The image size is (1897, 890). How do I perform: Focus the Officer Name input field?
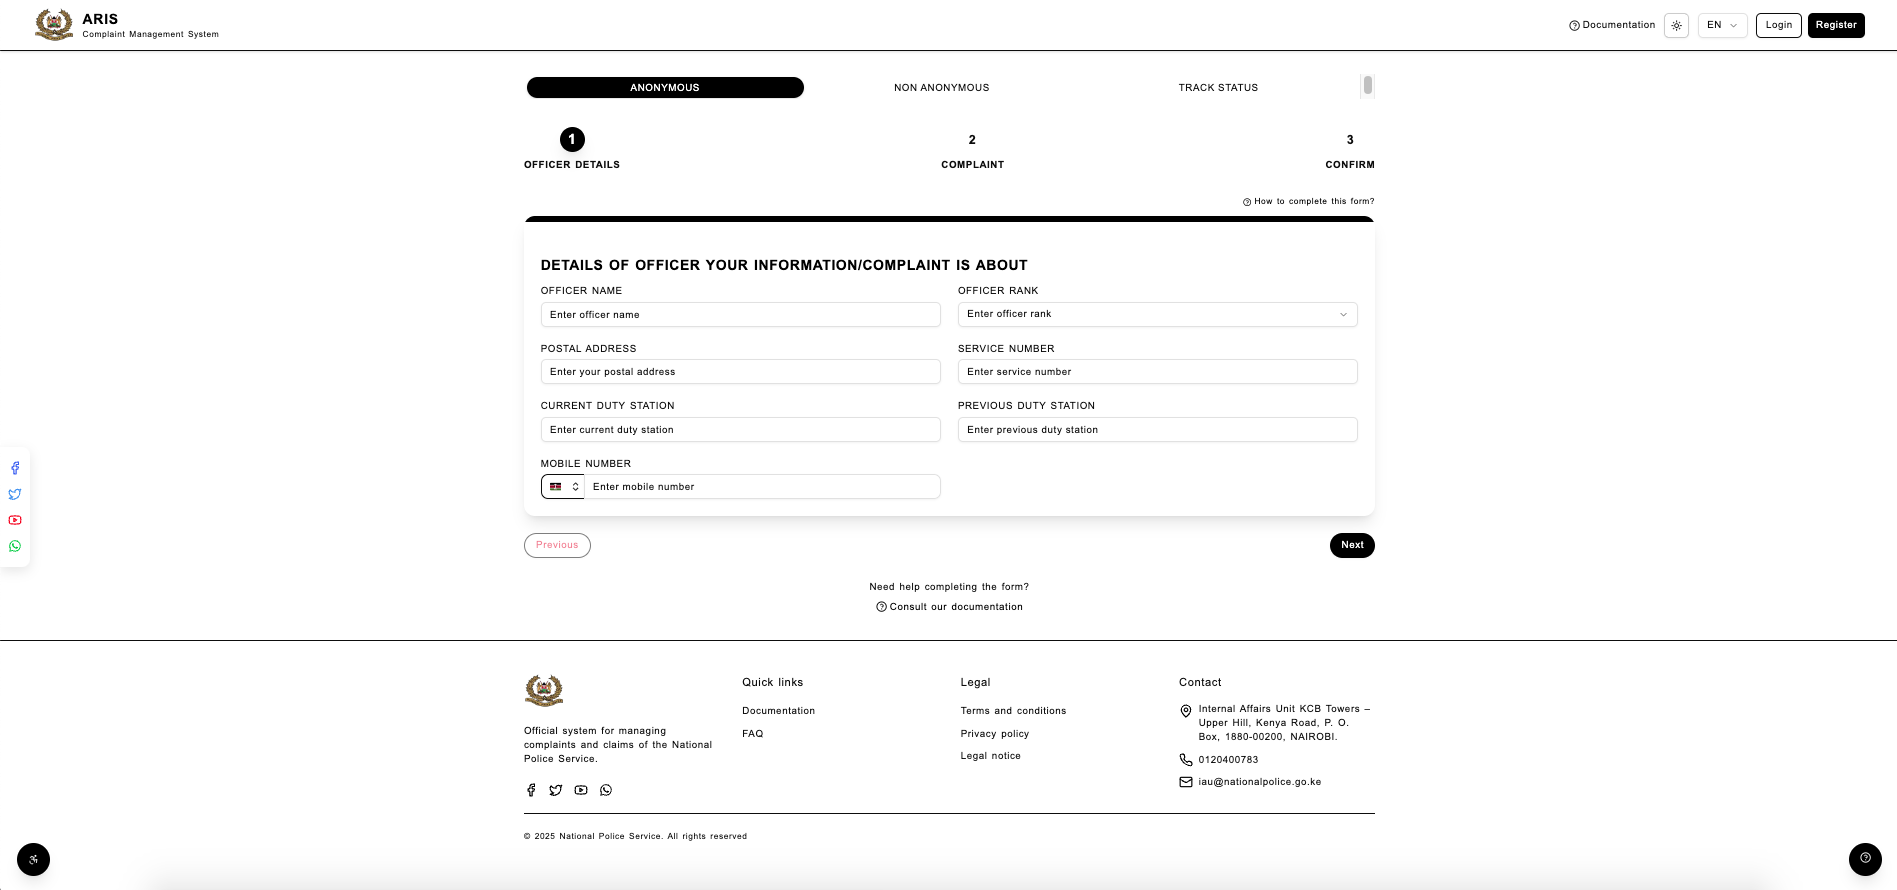click(x=740, y=315)
